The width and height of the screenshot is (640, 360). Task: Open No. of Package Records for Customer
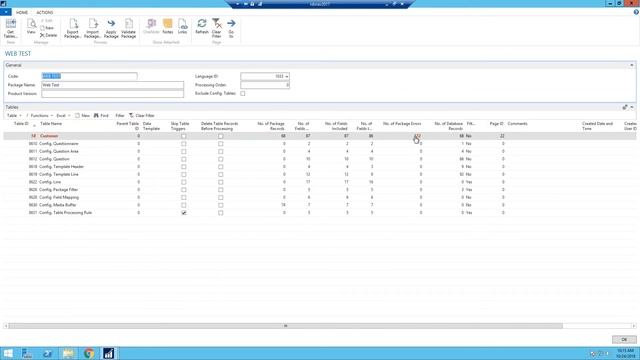pyautogui.click(x=283, y=136)
